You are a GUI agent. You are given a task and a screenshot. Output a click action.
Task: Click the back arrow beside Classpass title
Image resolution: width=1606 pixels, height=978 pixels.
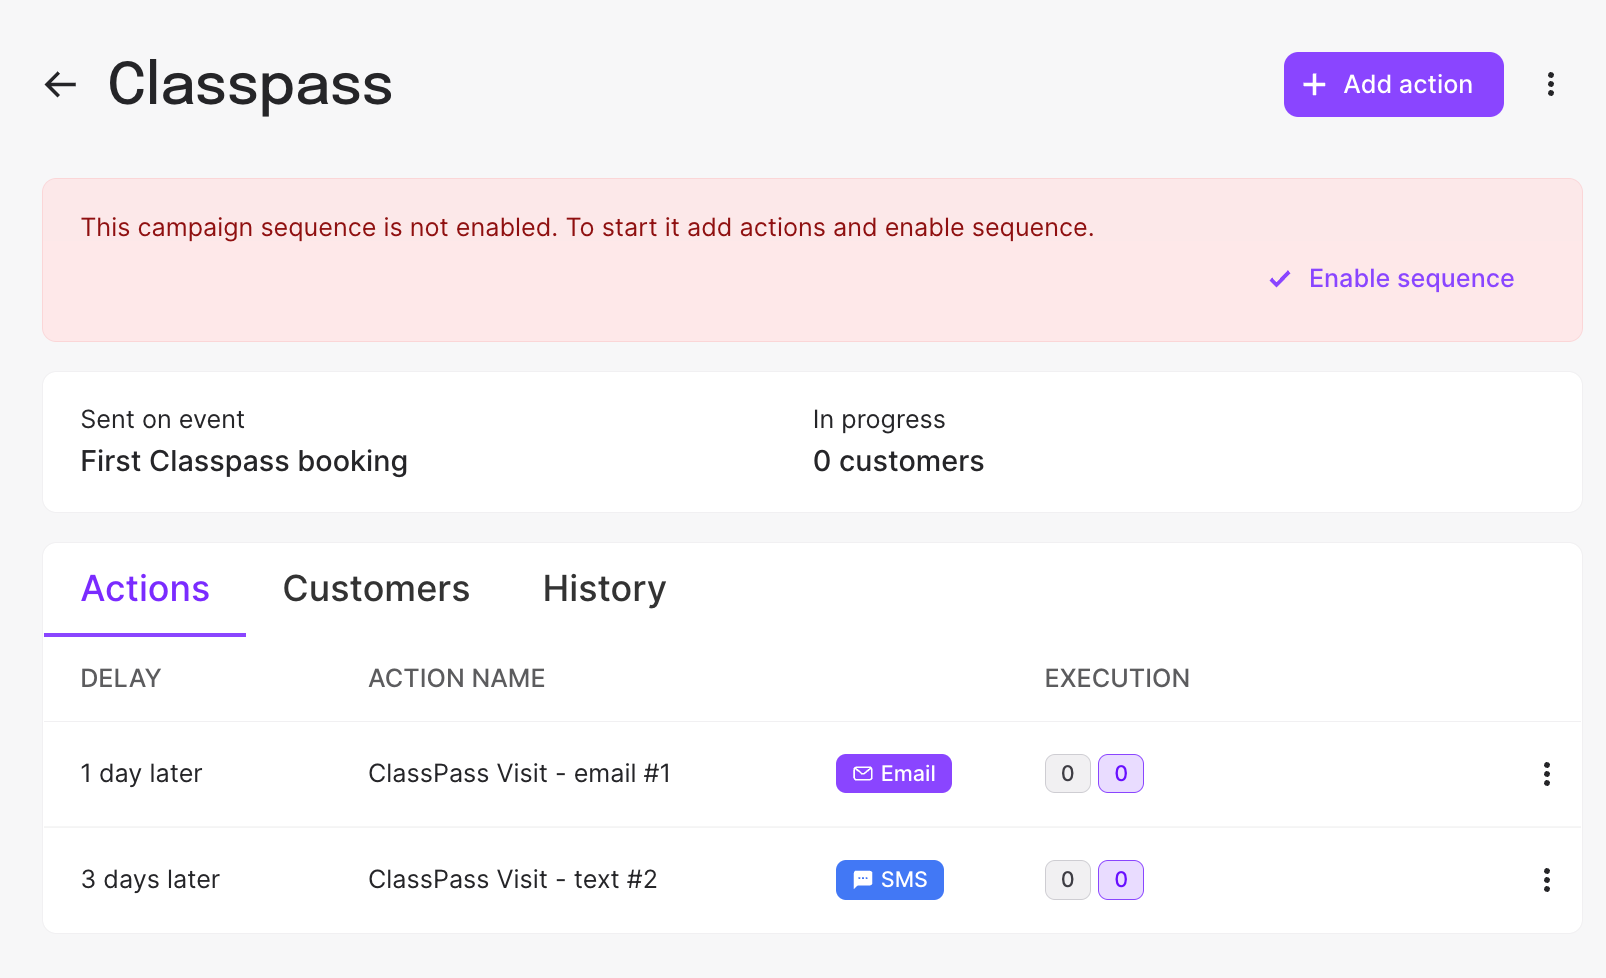tap(60, 84)
